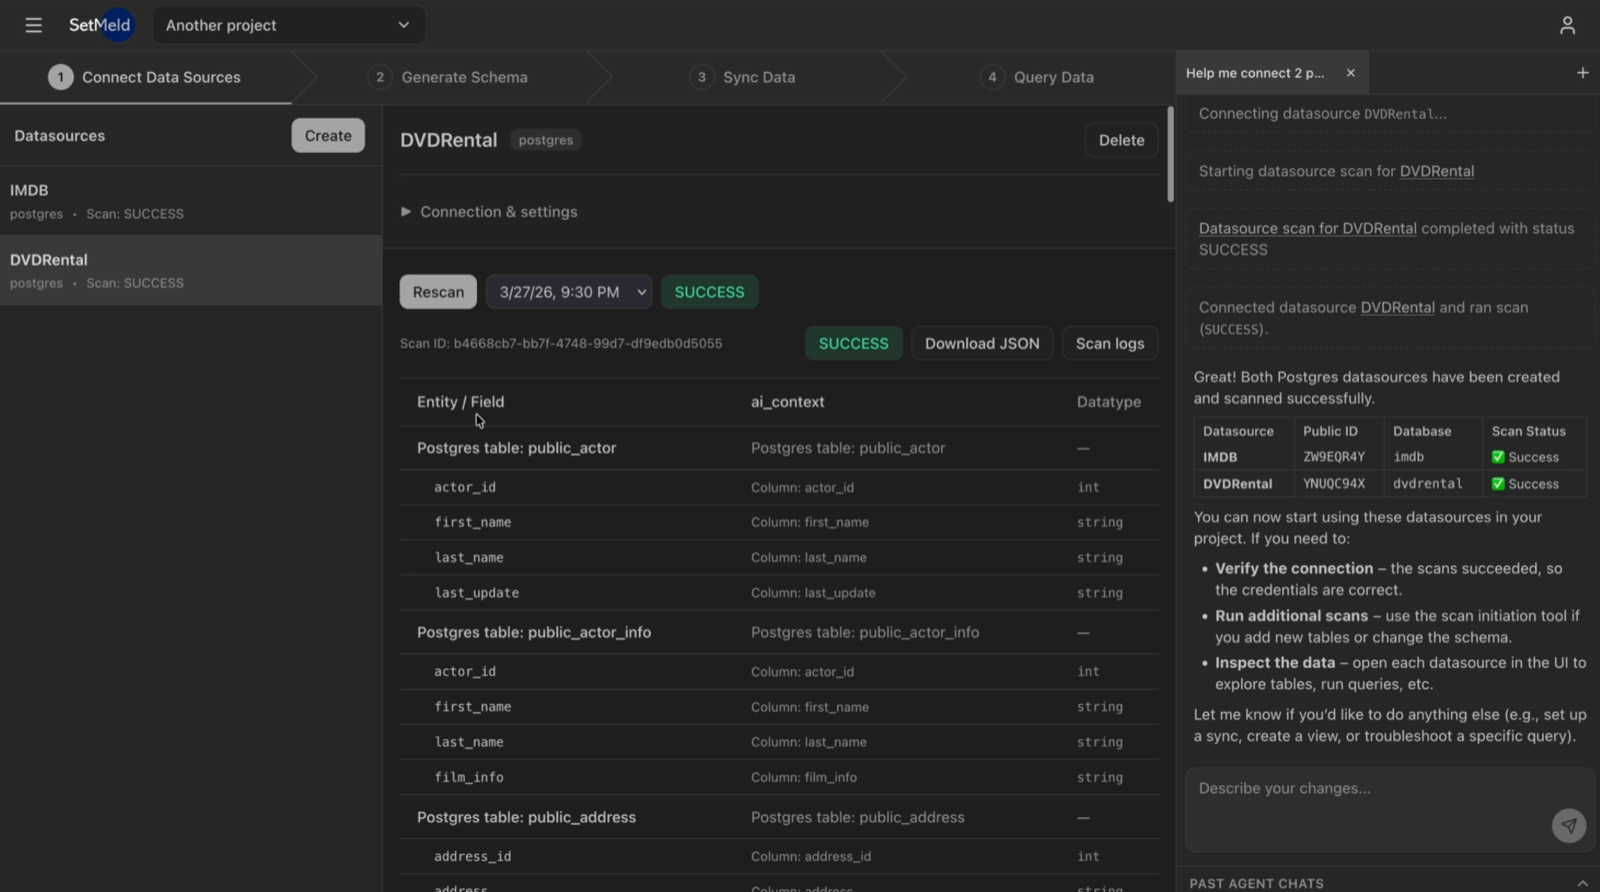Click the film_info field row
Viewport: 1600px width, 892px height.
click(x=779, y=777)
